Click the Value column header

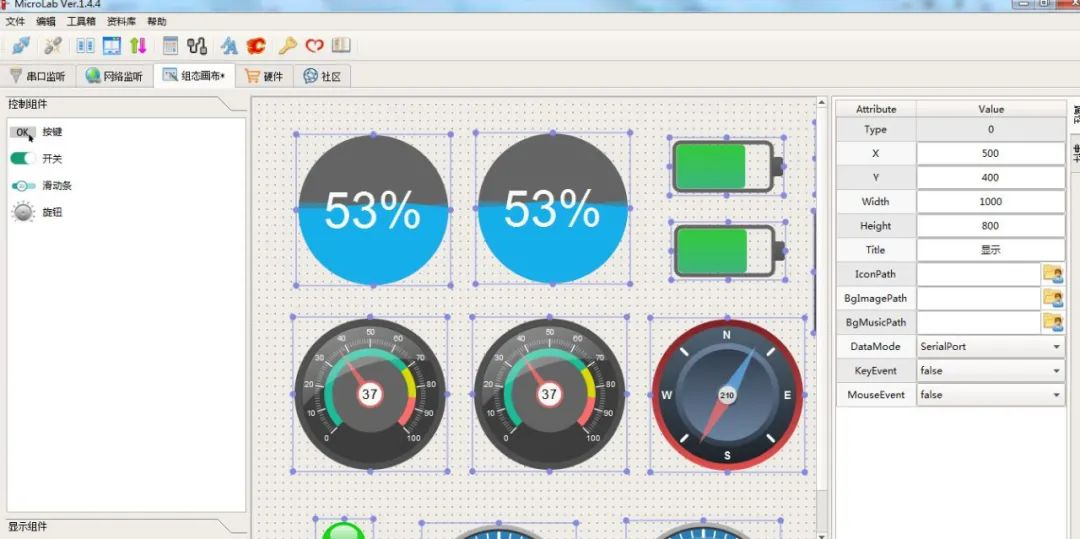point(990,109)
